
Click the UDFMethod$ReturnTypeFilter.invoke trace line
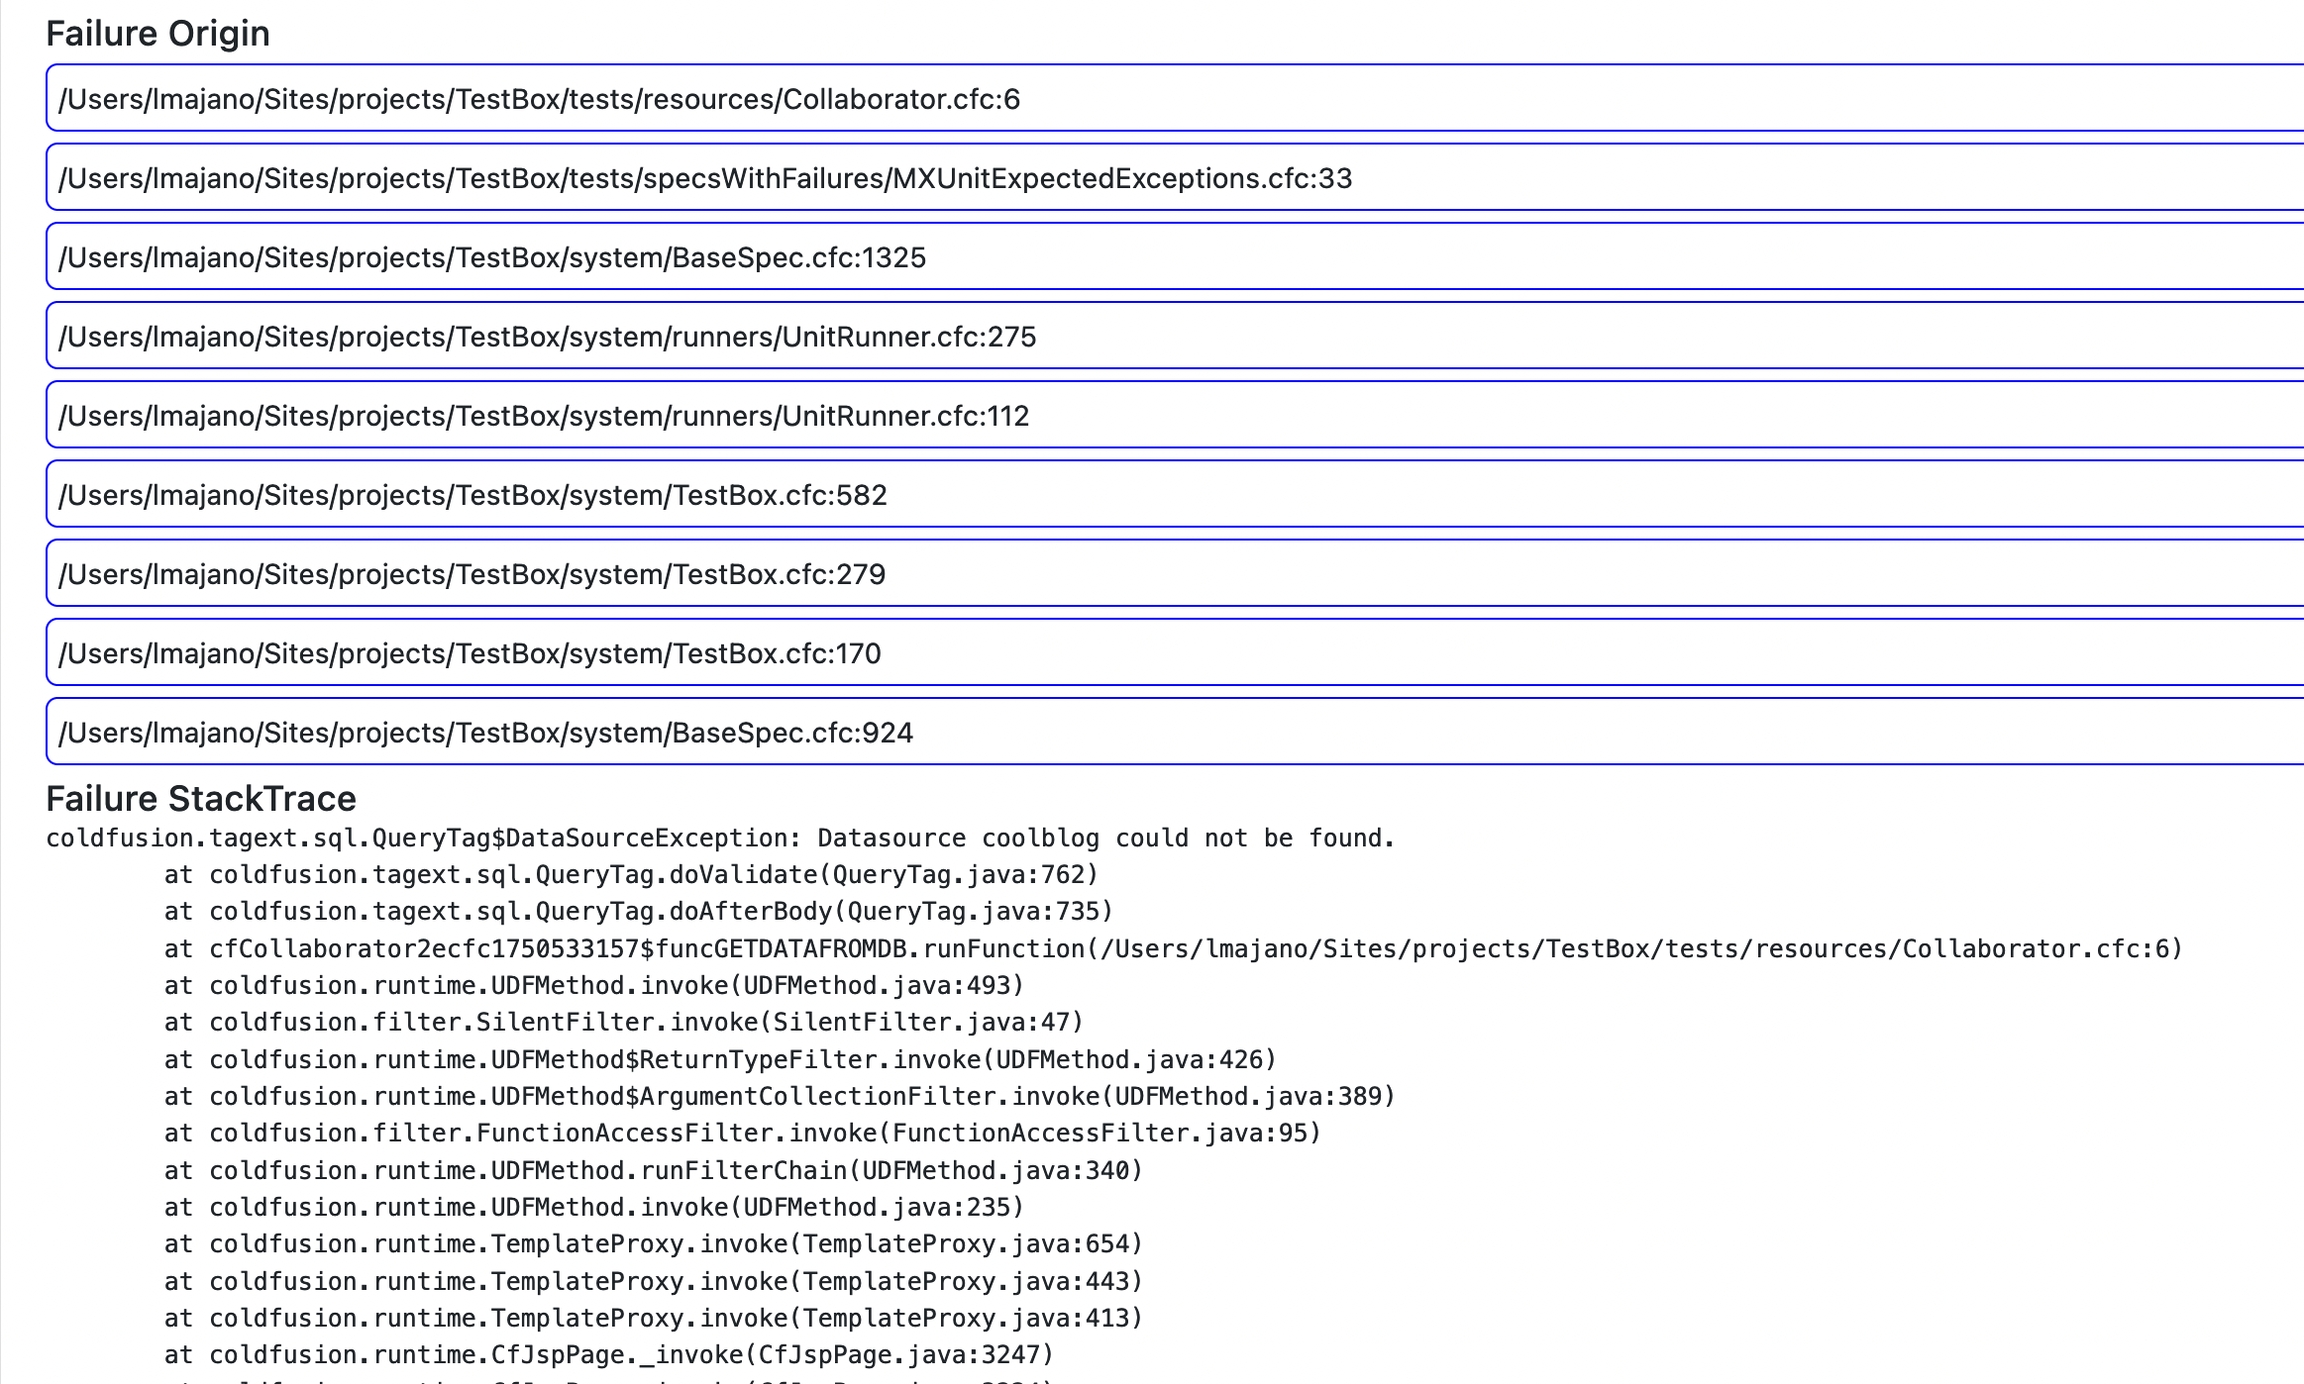[x=720, y=1059]
